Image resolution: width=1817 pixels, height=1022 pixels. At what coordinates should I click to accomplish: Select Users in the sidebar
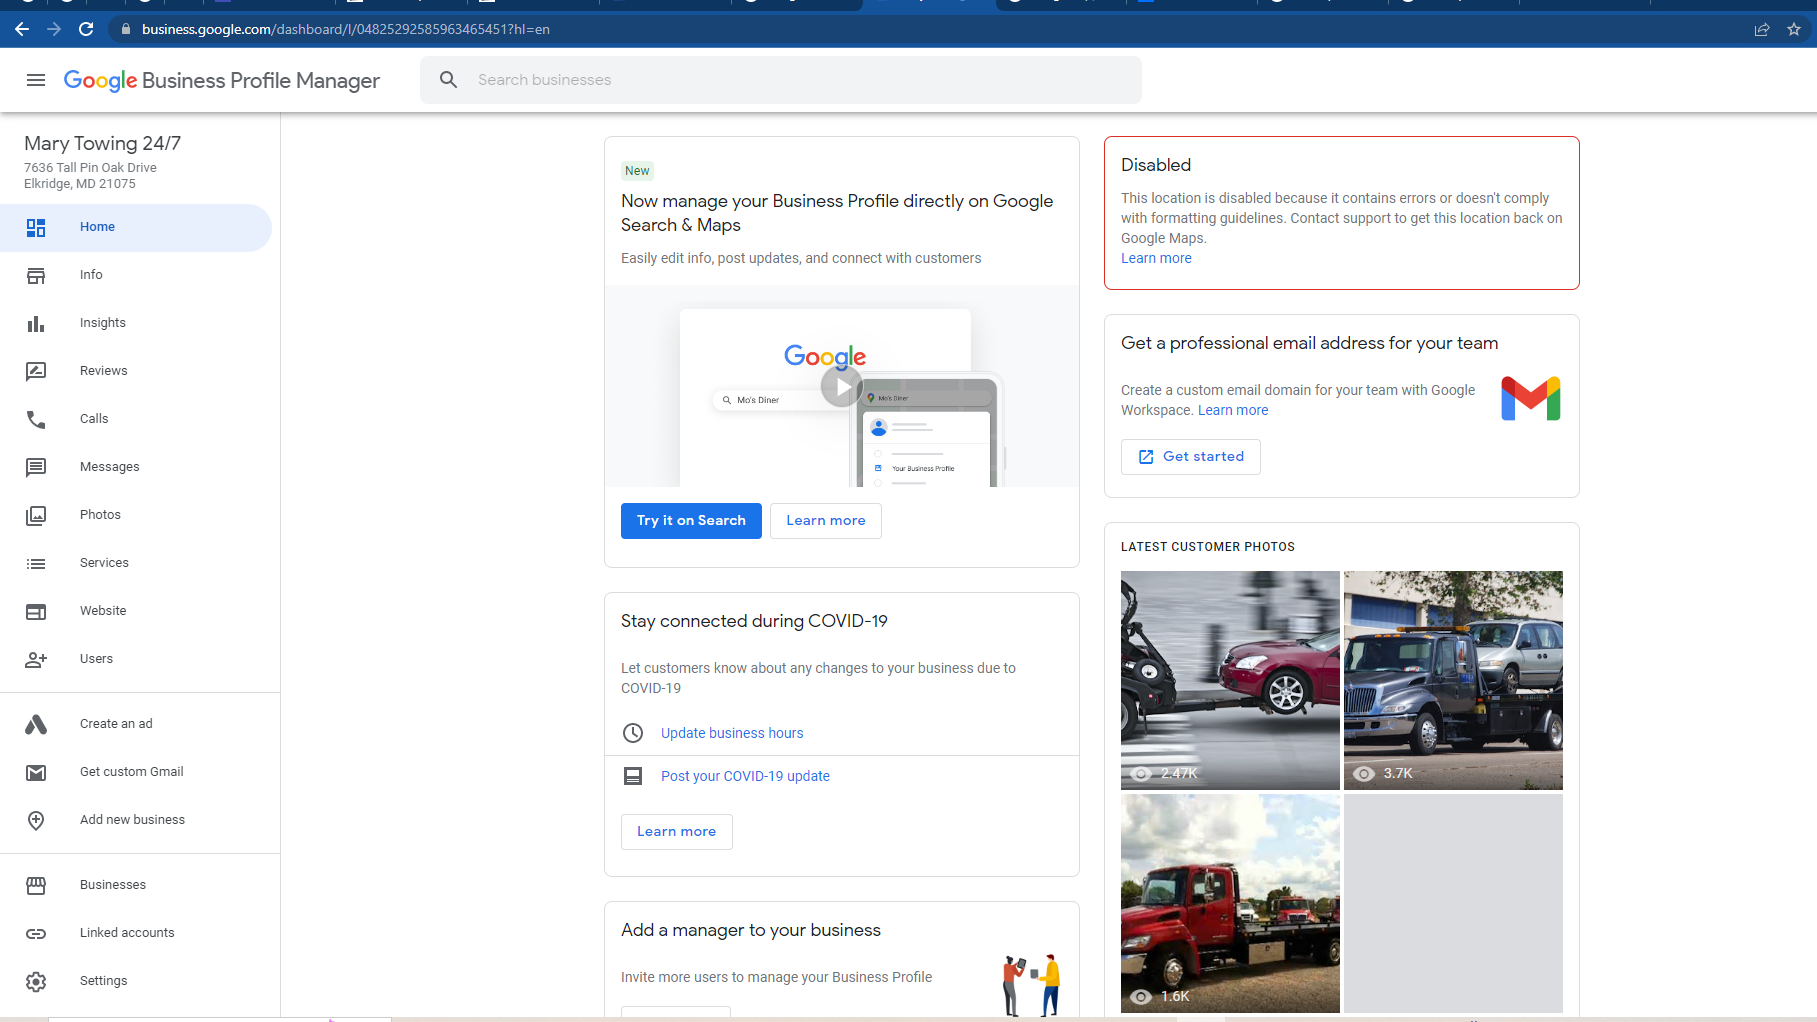(136, 659)
